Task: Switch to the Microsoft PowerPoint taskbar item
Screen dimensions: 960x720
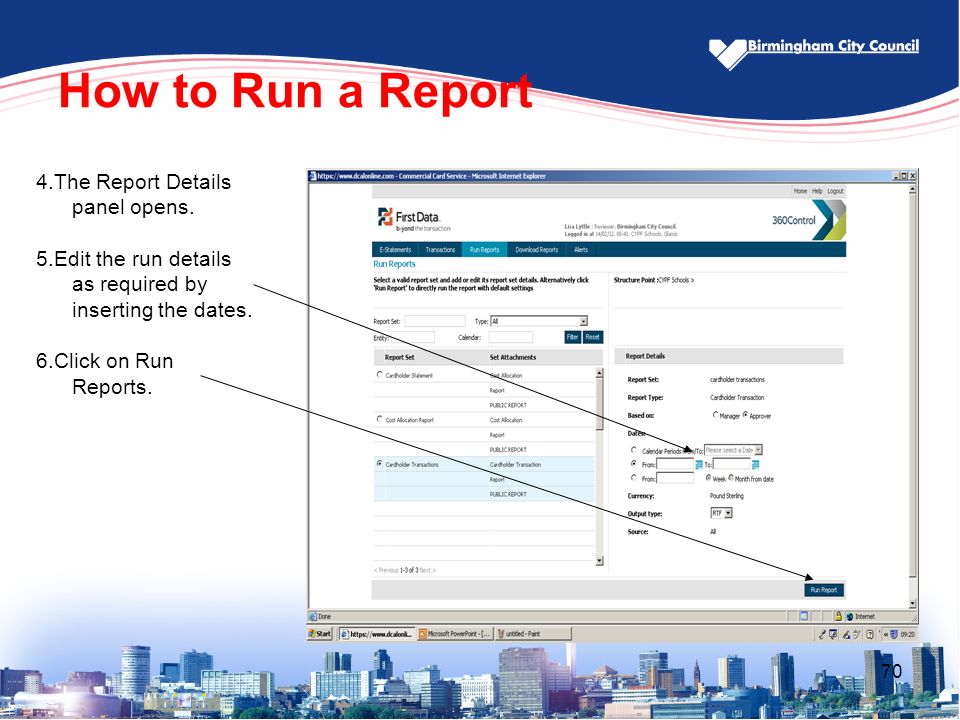Action: coord(454,634)
